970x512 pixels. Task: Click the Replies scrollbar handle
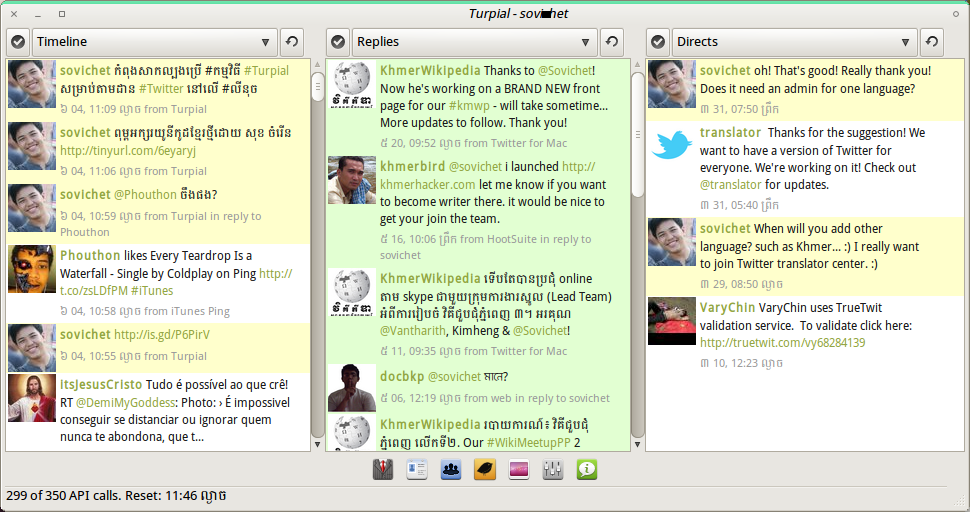(638, 135)
